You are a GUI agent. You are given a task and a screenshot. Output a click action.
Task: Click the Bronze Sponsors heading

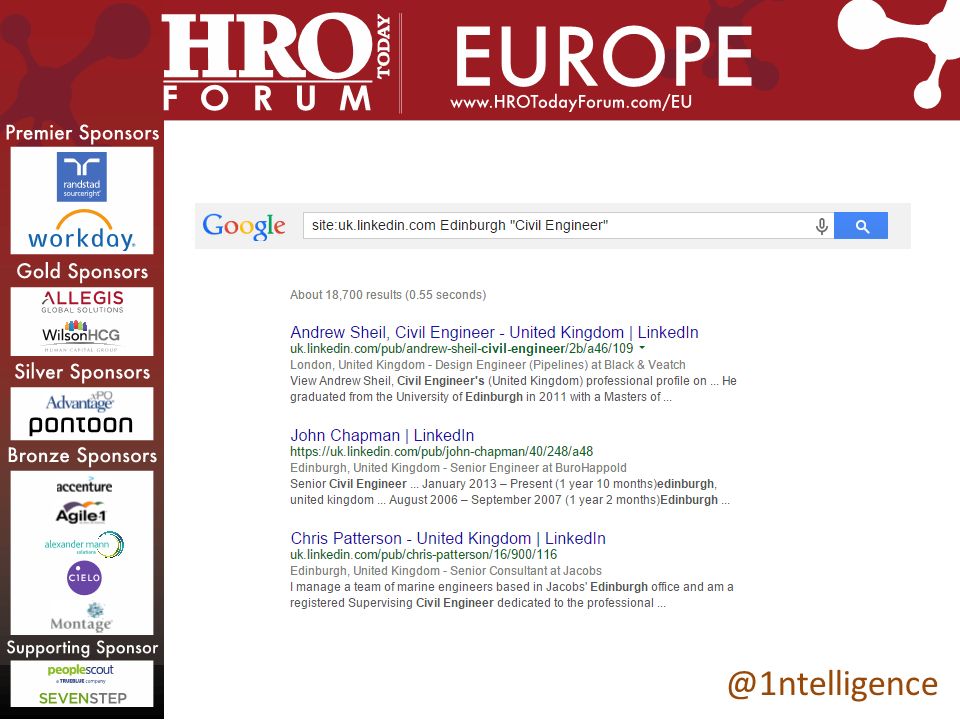82,456
